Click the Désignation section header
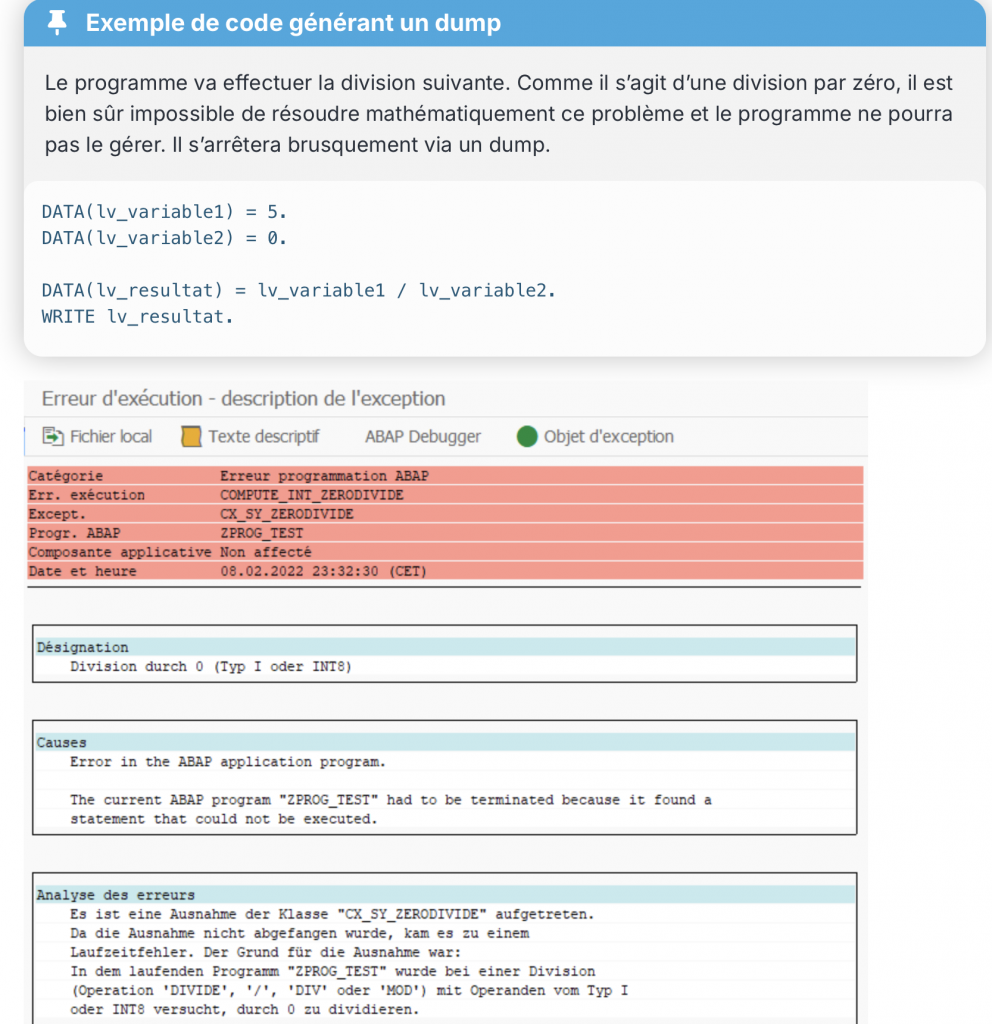This screenshot has width=992, height=1024. click(82, 647)
